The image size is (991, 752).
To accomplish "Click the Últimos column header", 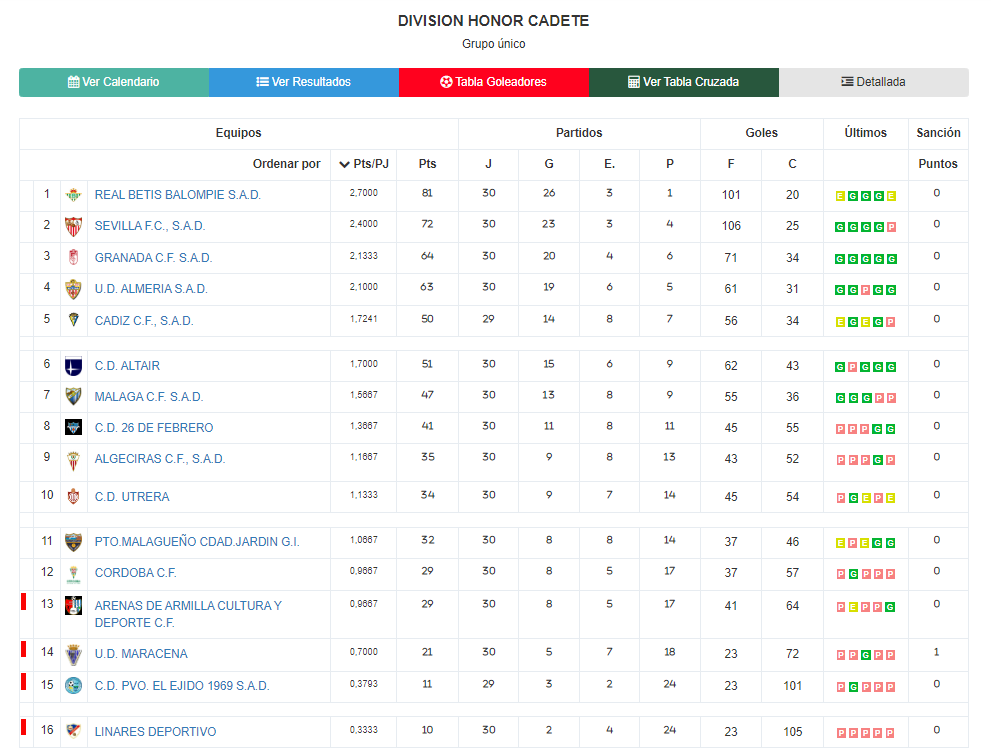I will [x=865, y=133].
